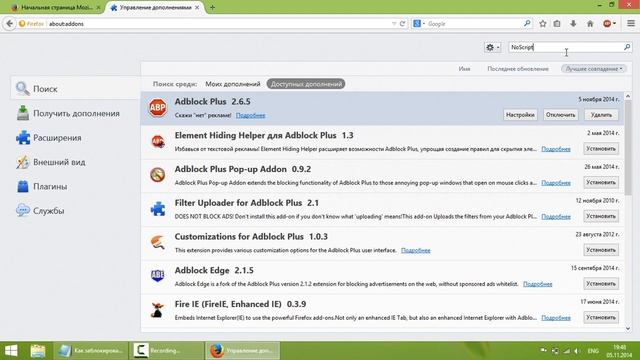Click the add-on search magnifier icon
The height and width of the screenshot is (360, 640).
627,47
